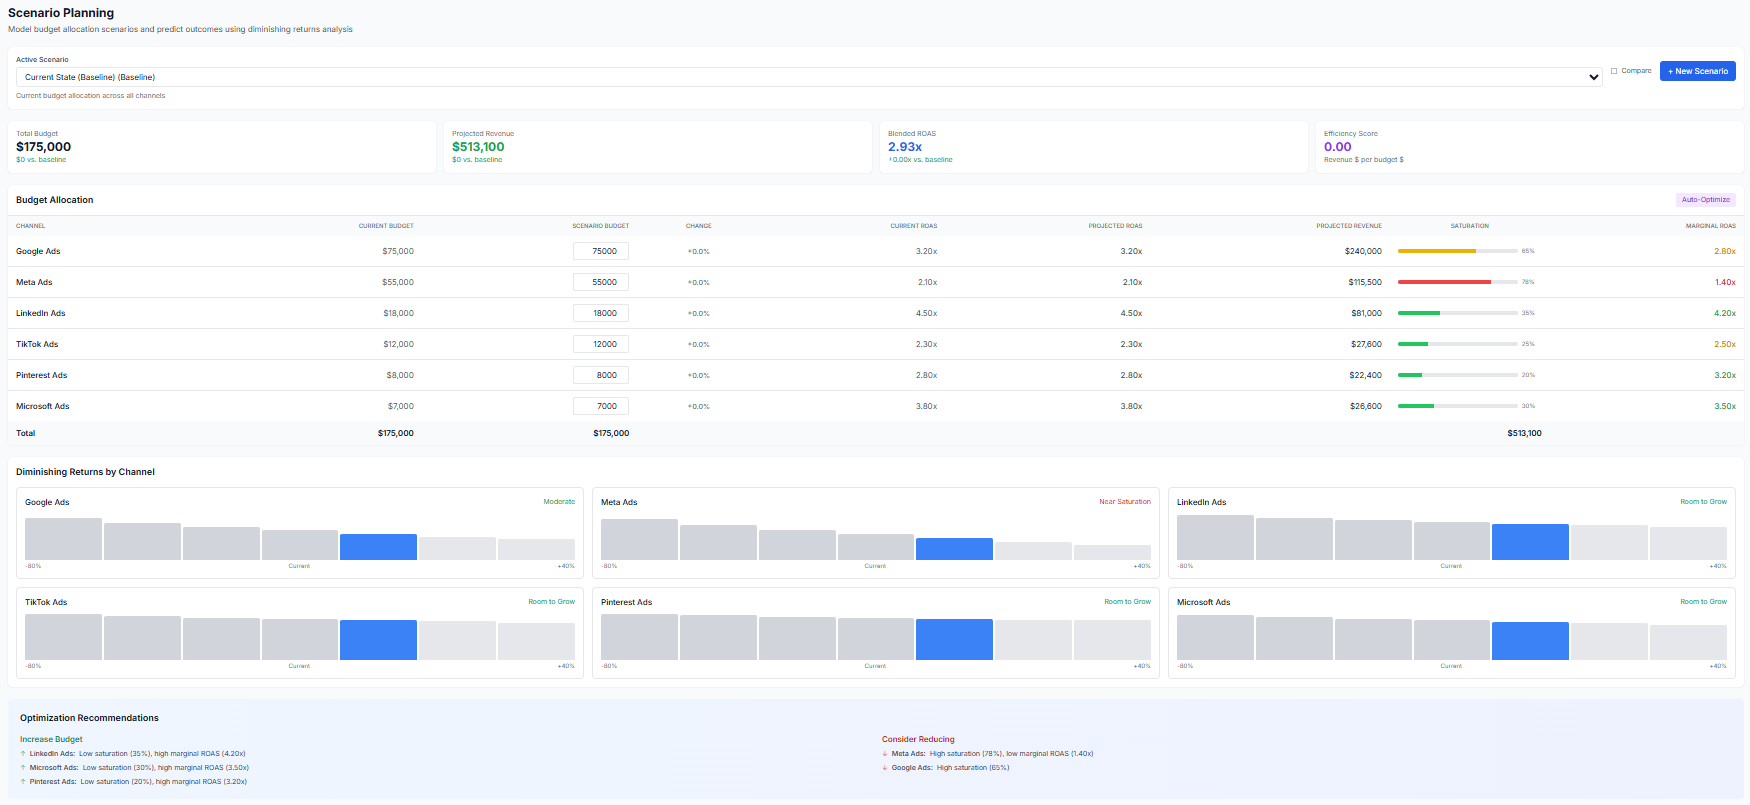Click LinkedIn Ads row label in table
Screen dimensions: 1750x805
point(40,313)
